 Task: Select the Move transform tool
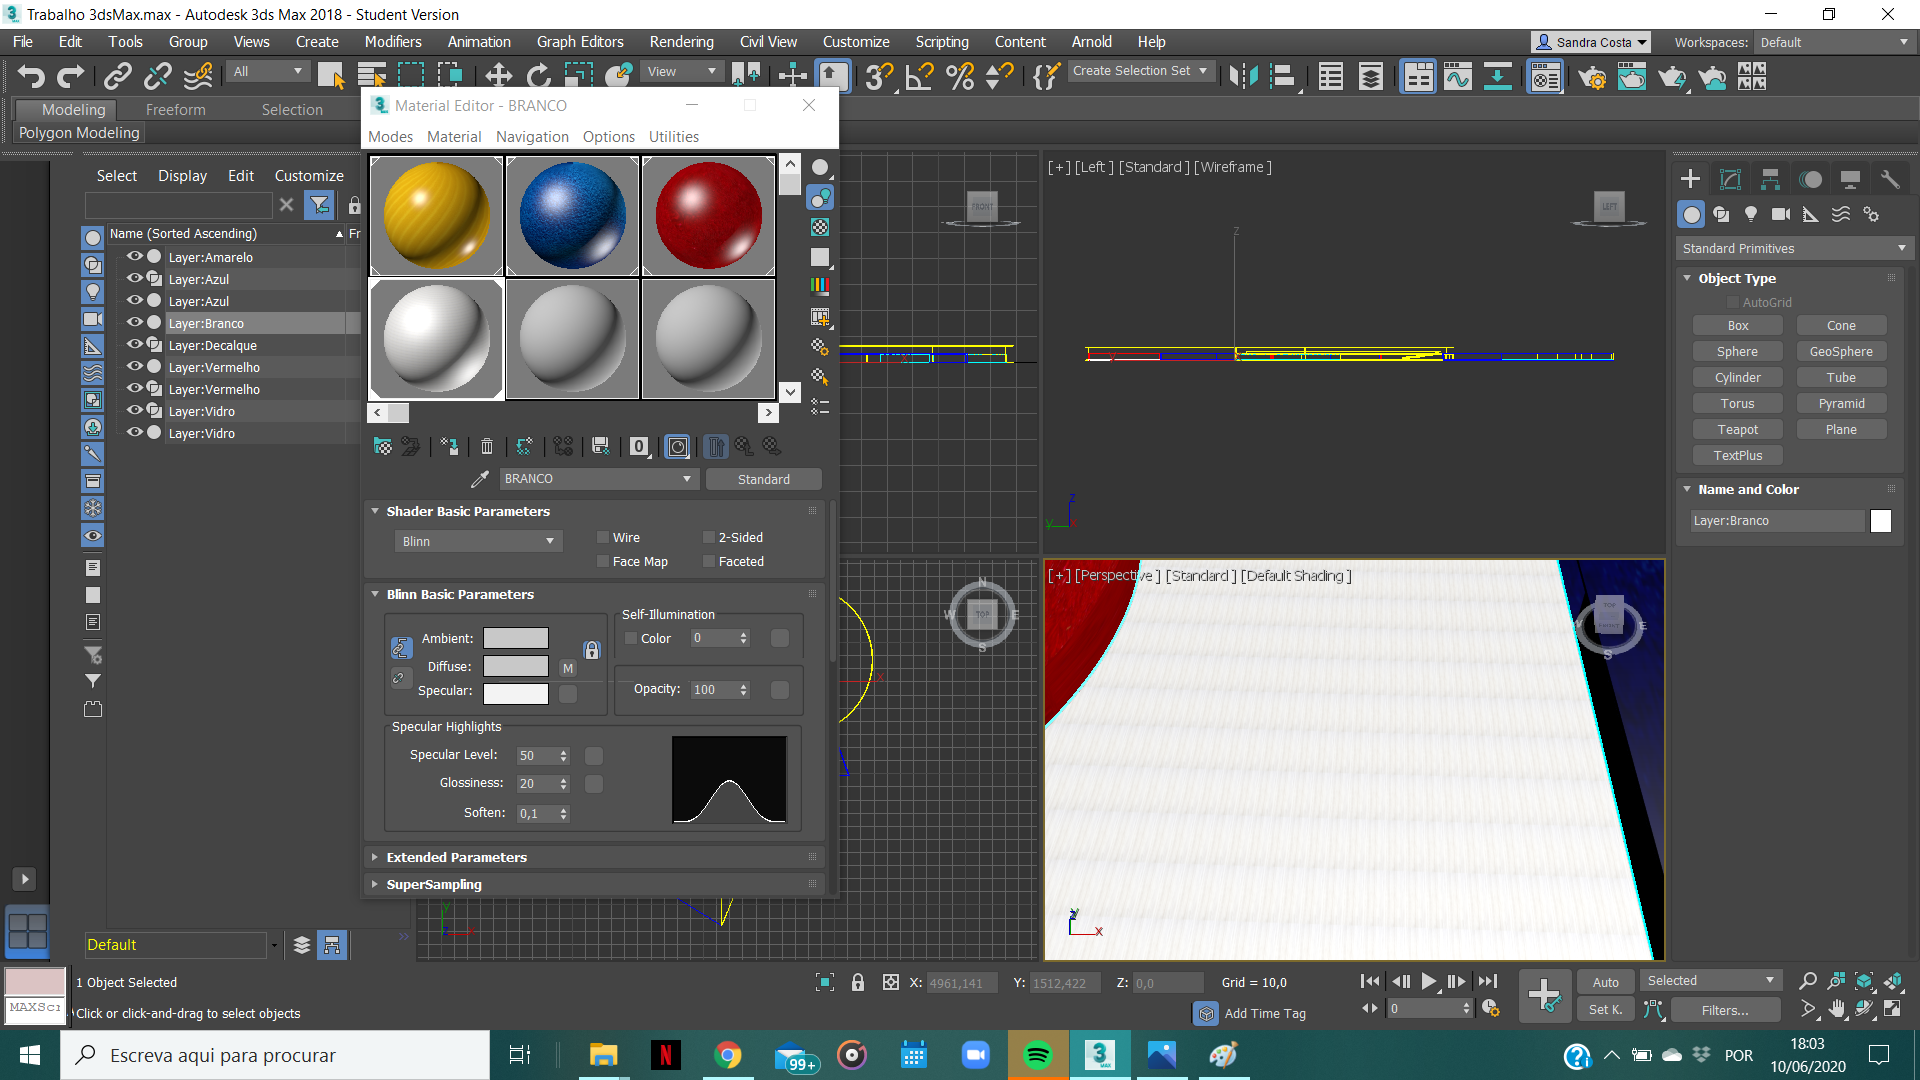tap(498, 76)
